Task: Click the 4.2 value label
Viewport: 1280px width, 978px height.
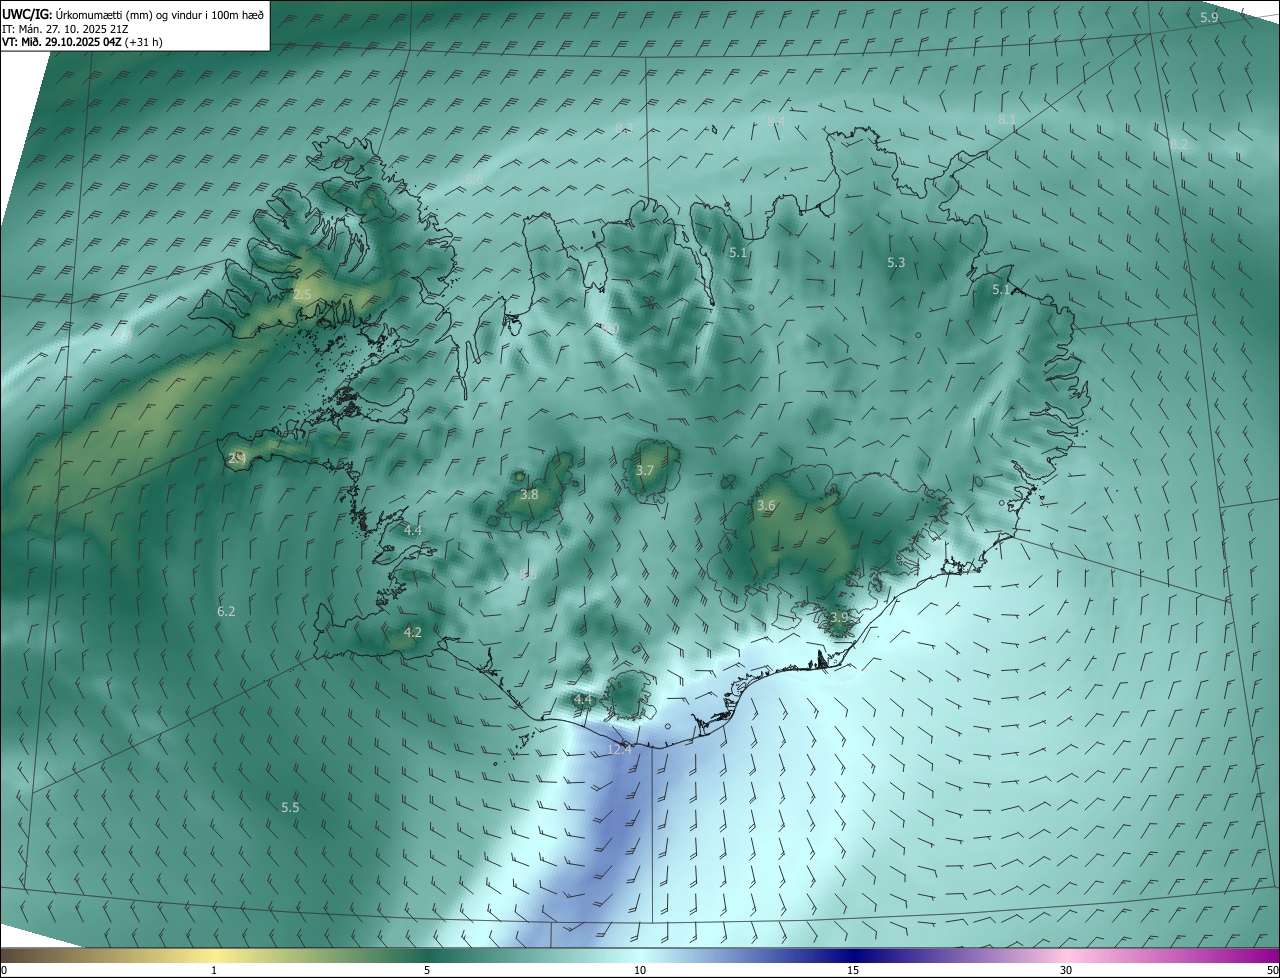Action: coord(412,632)
